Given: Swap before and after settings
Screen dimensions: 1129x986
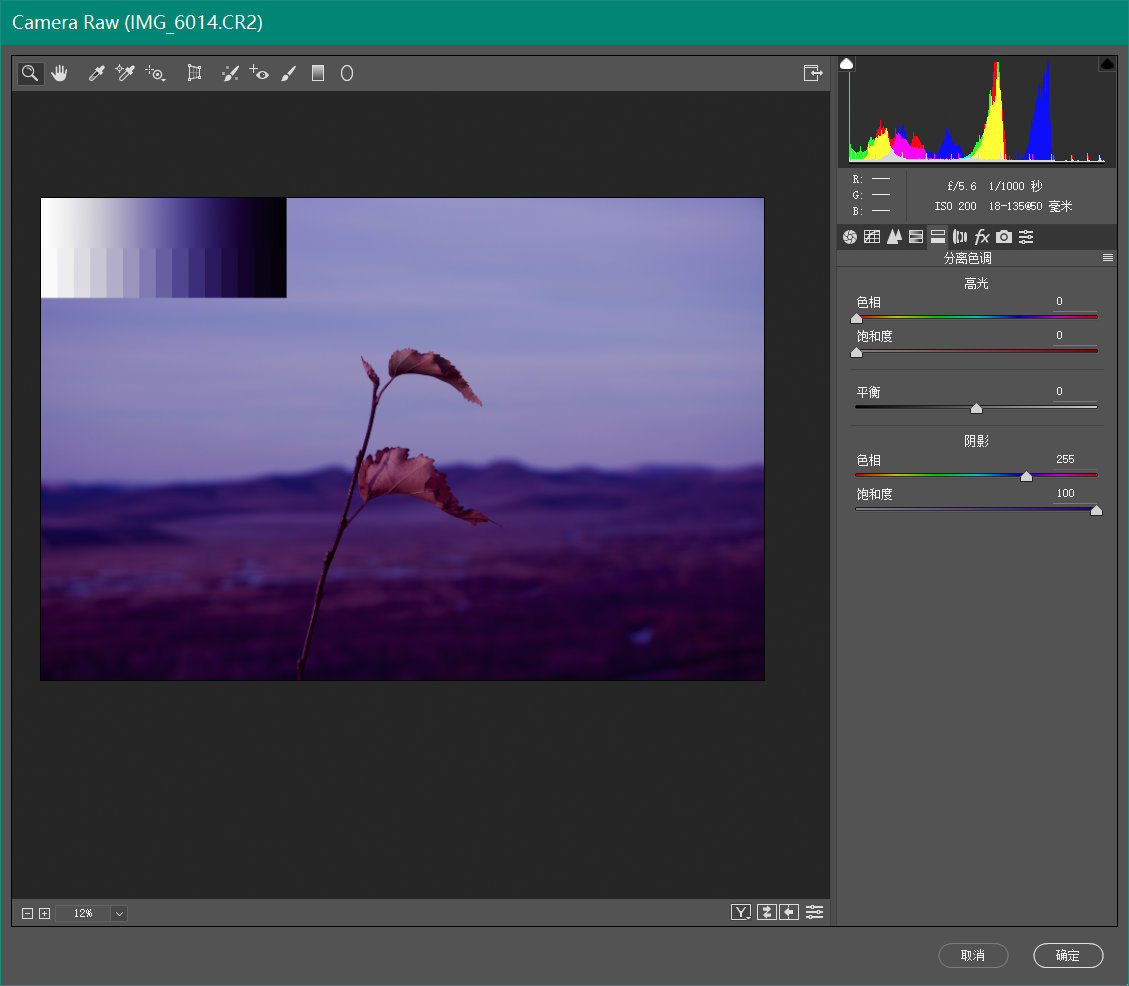Looking at the screenshot, I should 767,913.
